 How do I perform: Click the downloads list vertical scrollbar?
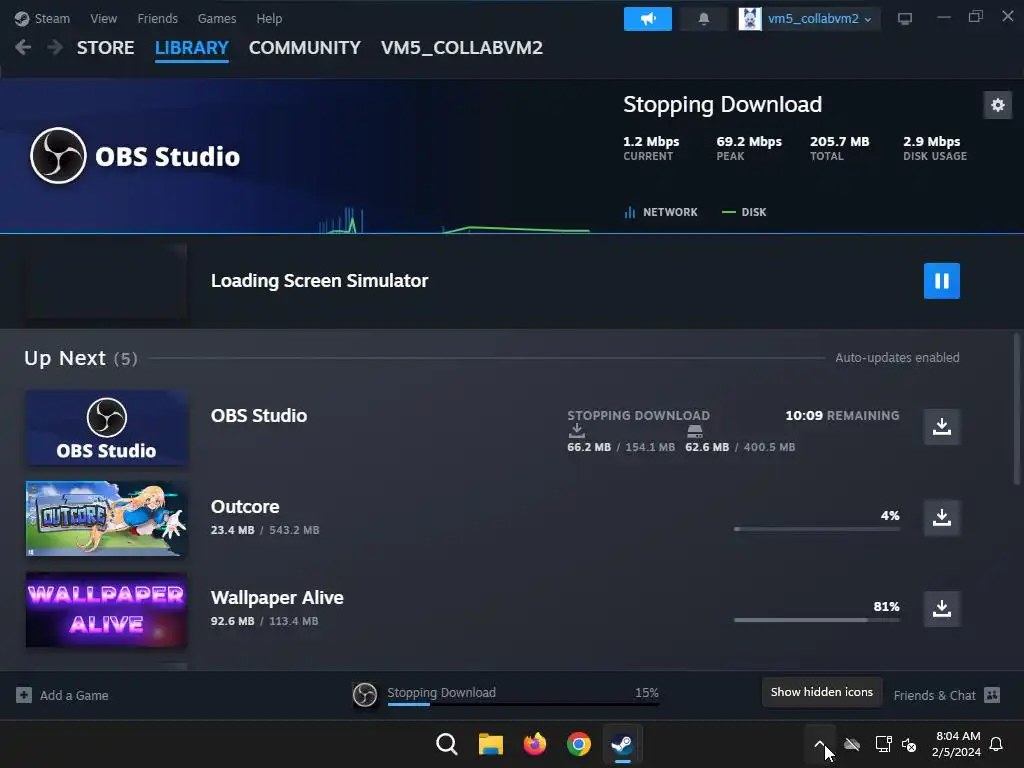1016,409
